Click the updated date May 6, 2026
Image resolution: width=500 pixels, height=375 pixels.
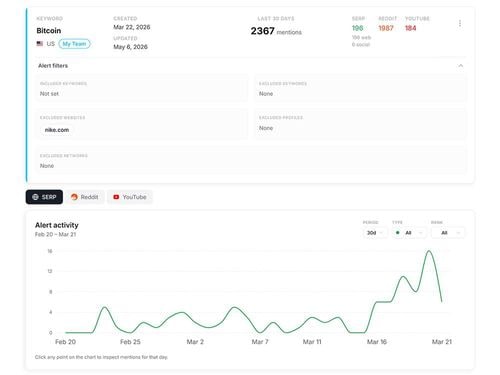pos(130,47)
